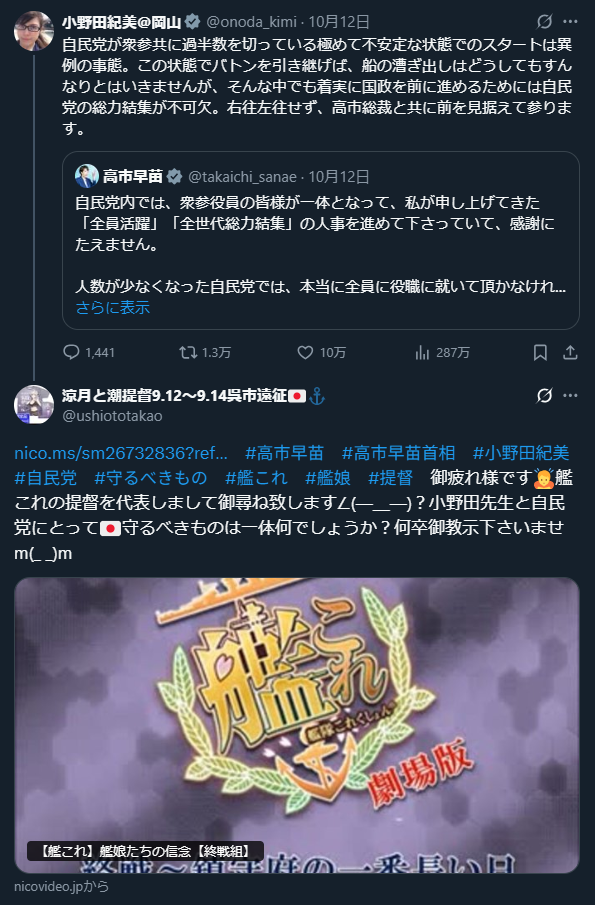Click the reply icon with 1,441 replies
The image size is (595, 905).
pos(71,352)
